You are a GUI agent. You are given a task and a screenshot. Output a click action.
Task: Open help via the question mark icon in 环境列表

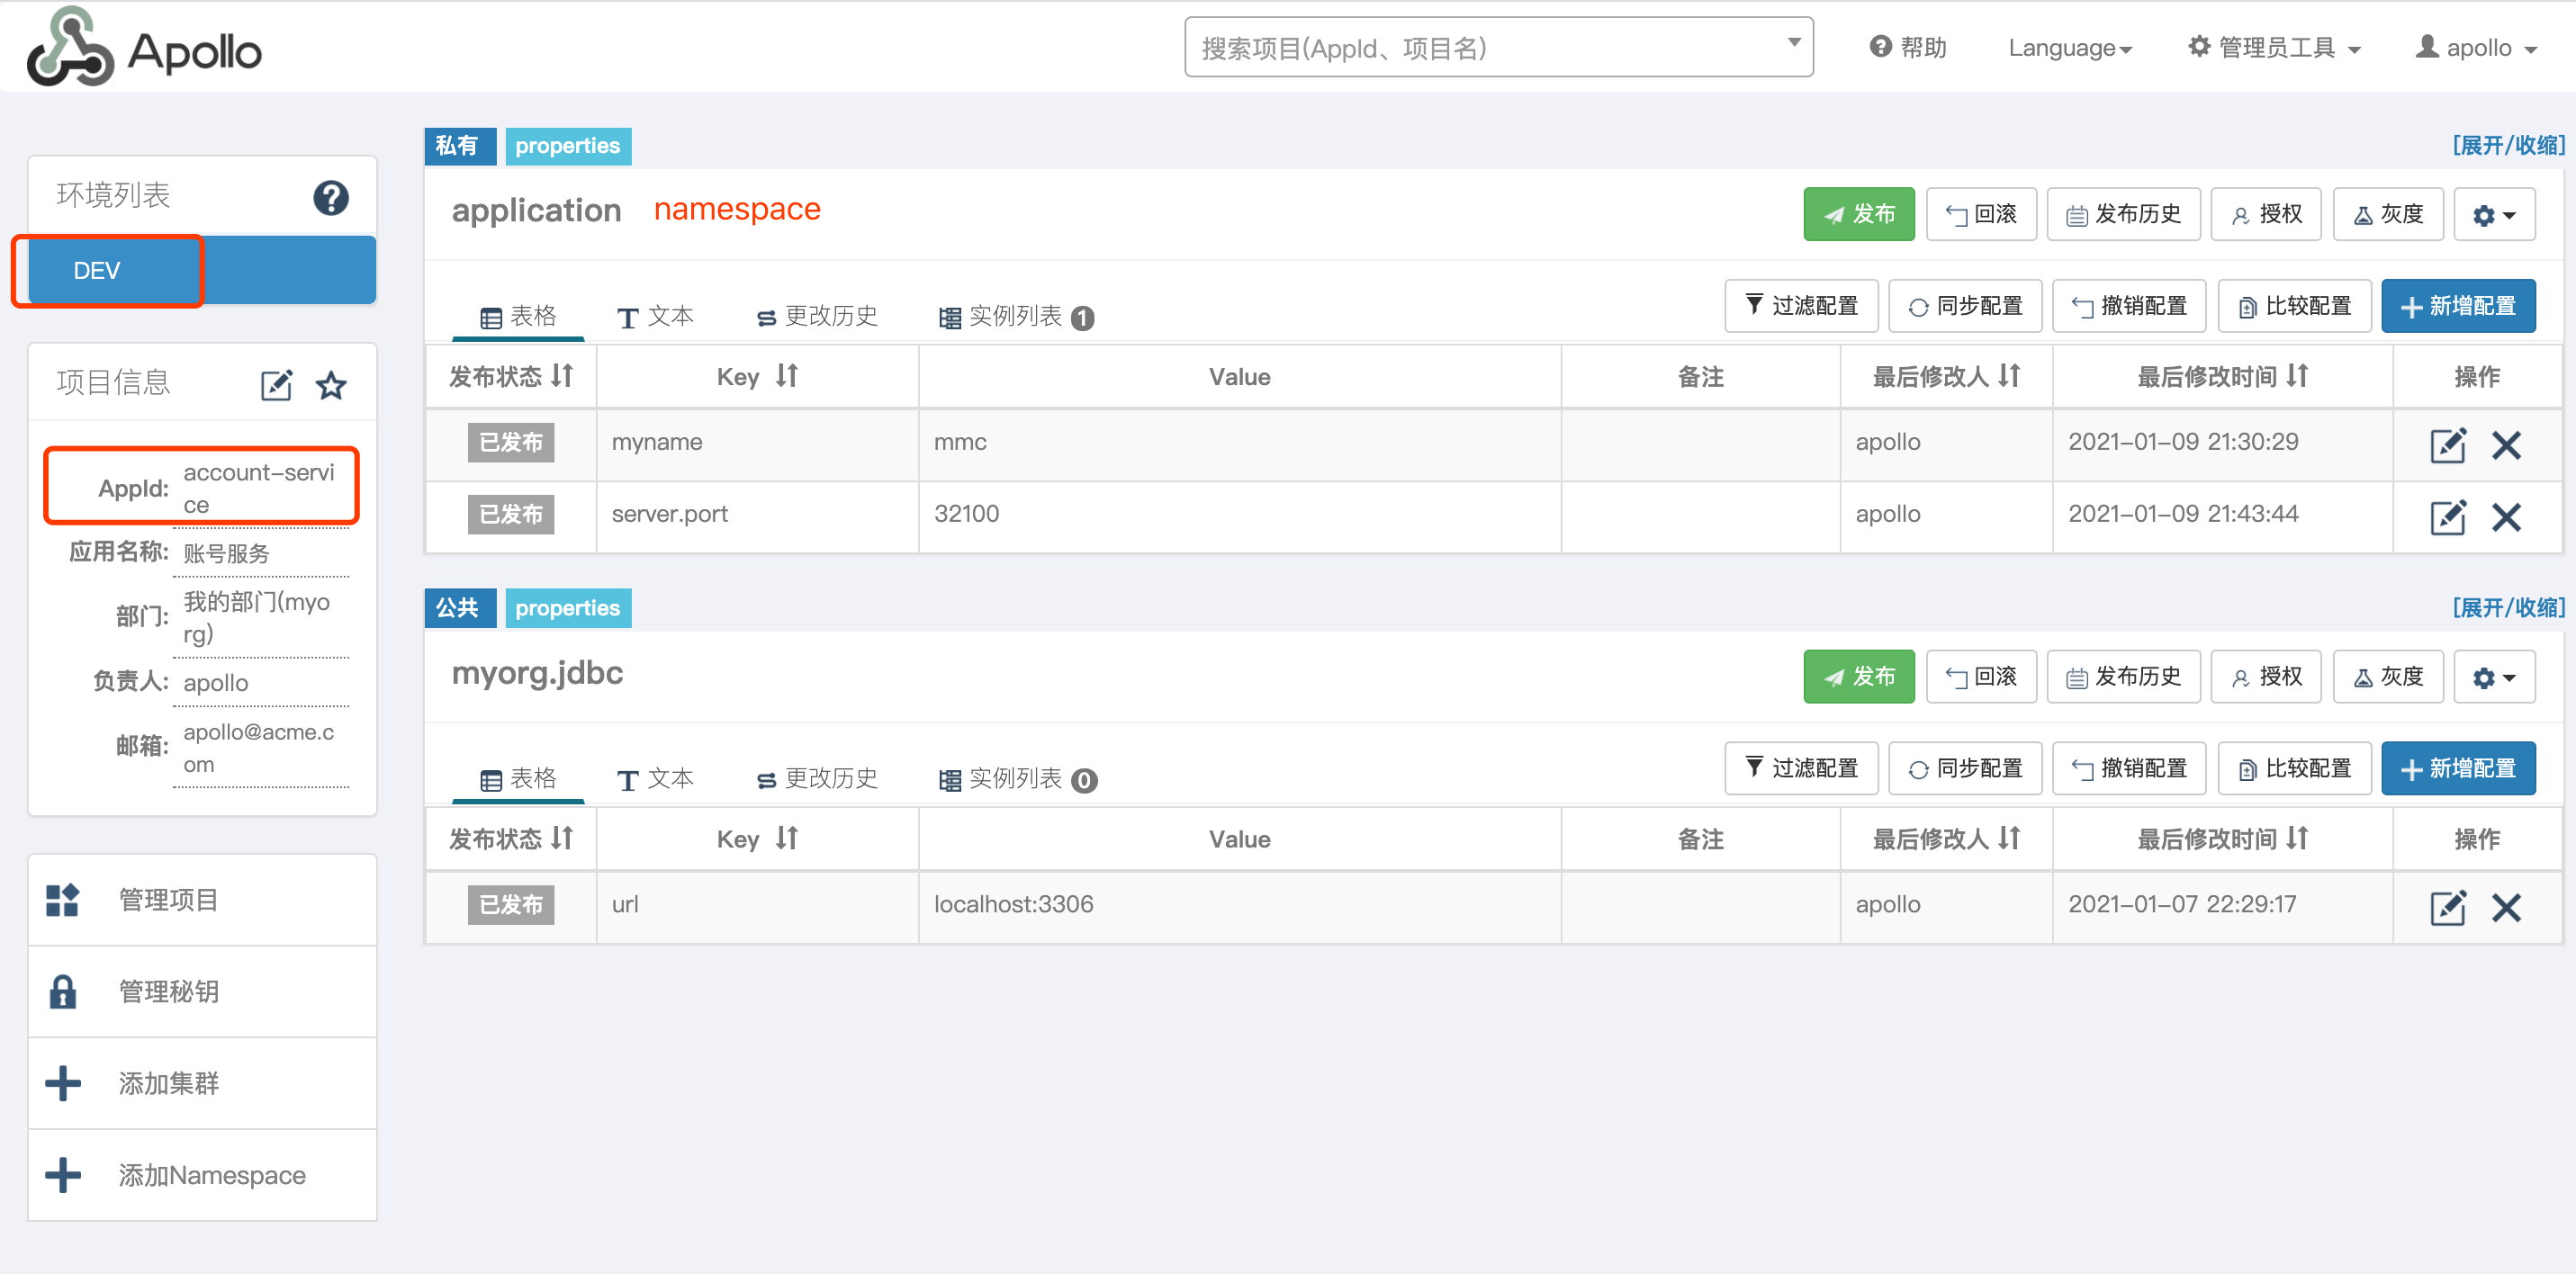[x=331, y=198]
